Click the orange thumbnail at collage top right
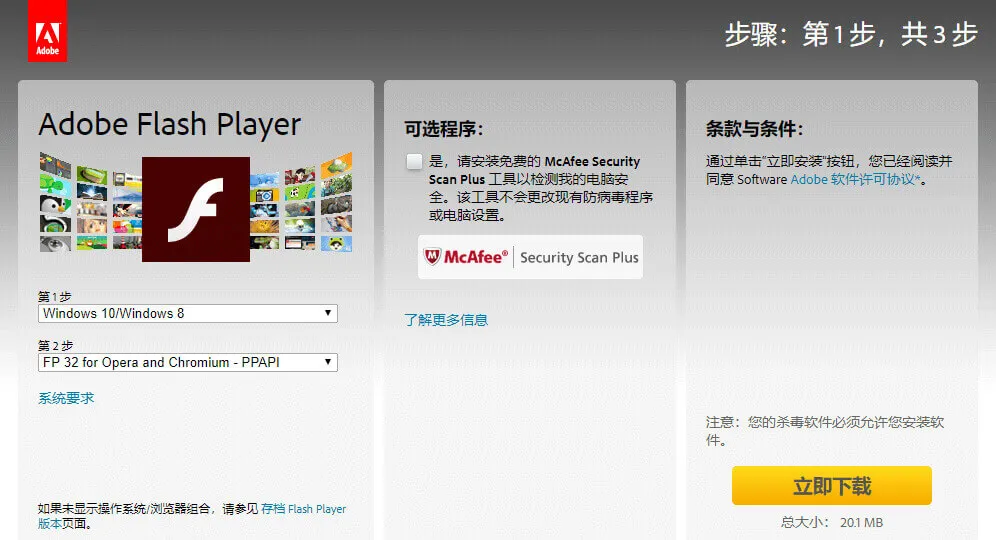 (x=337, y=165)
